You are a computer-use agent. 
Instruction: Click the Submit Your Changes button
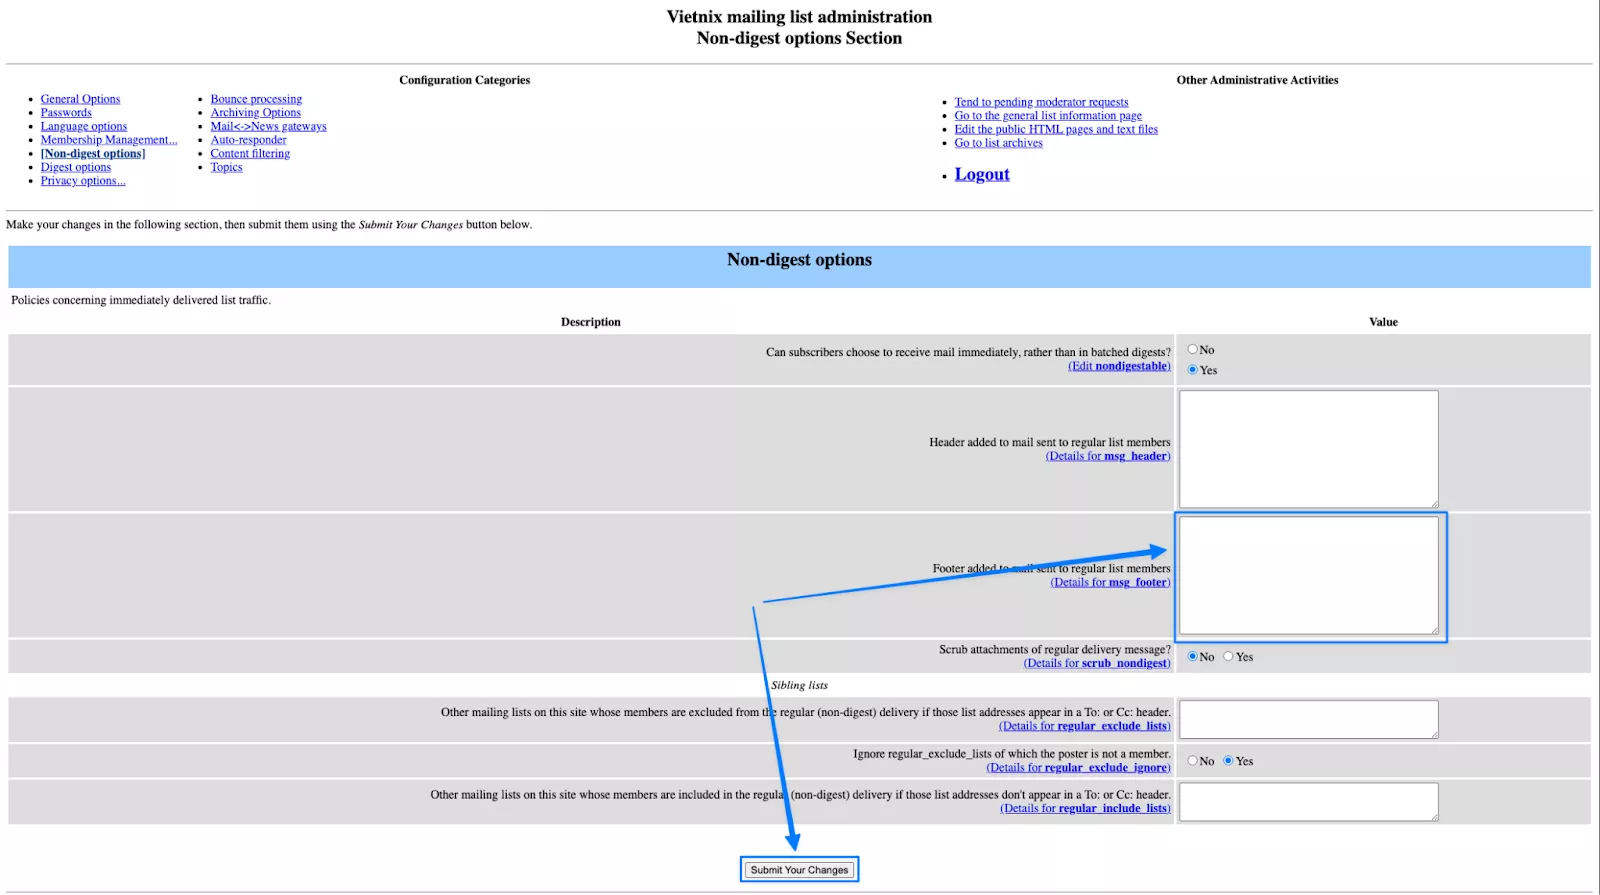[799, 870]
